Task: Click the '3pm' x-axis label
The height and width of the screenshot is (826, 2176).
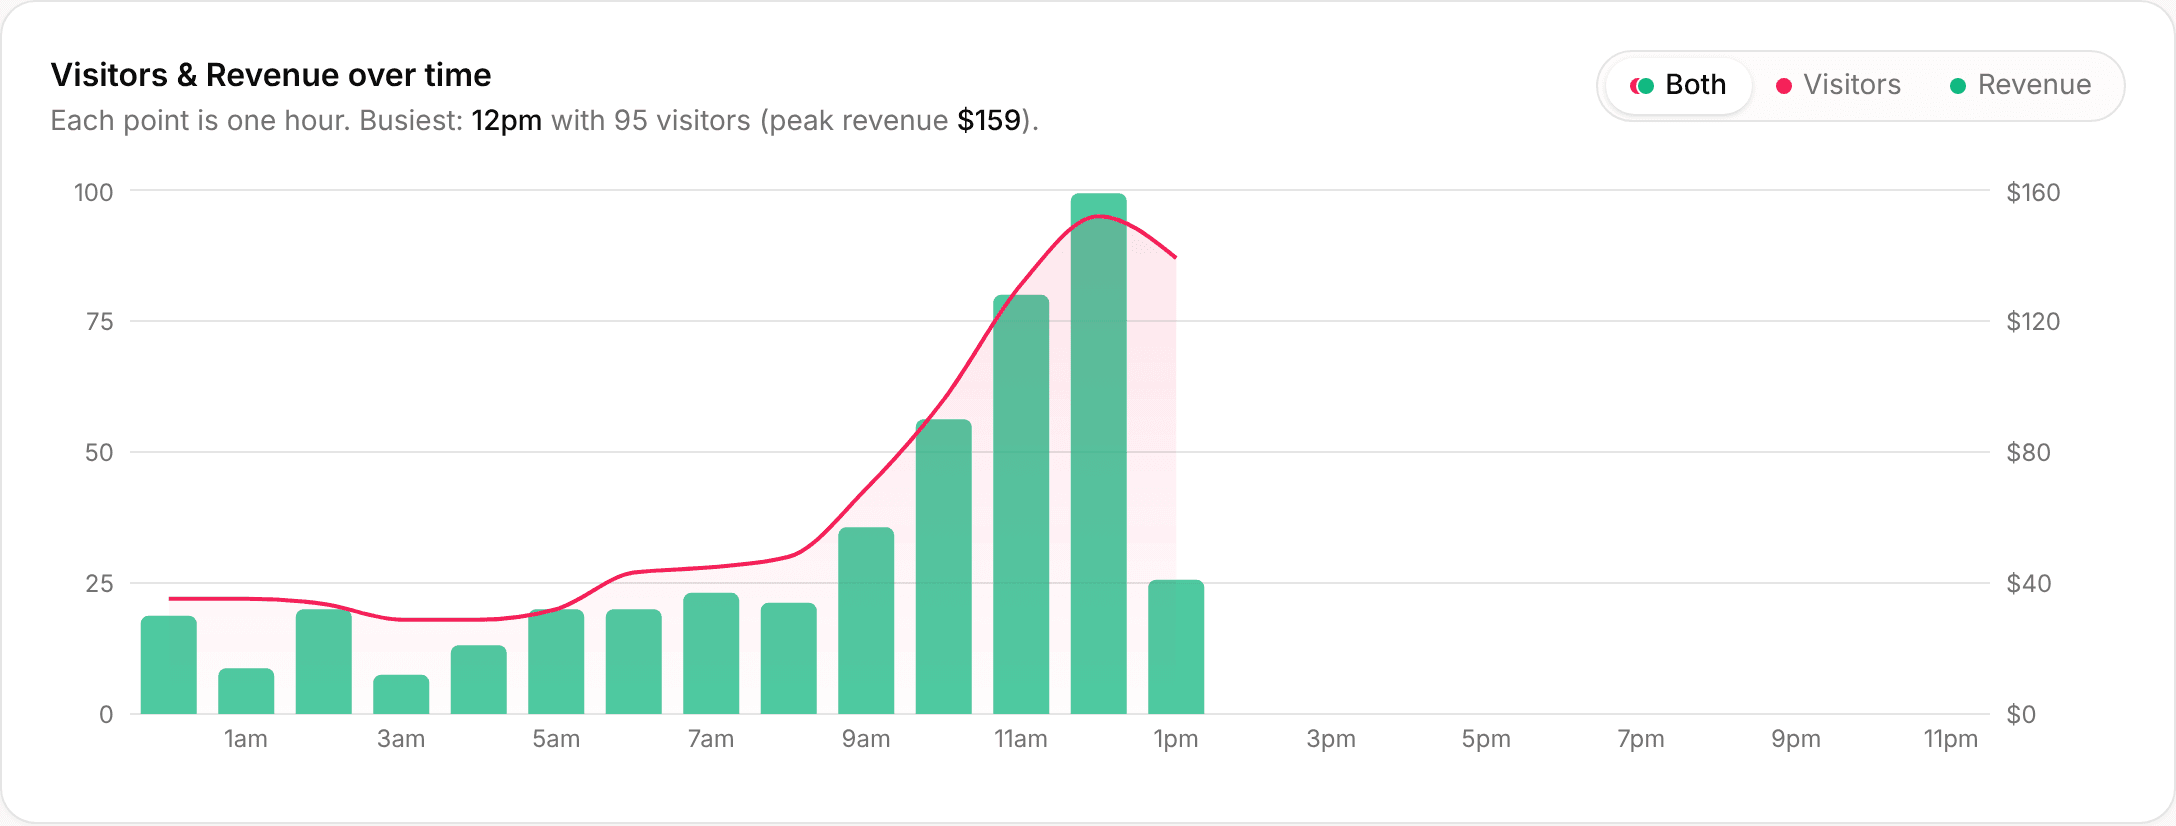Action: (x=1331, y=739)
